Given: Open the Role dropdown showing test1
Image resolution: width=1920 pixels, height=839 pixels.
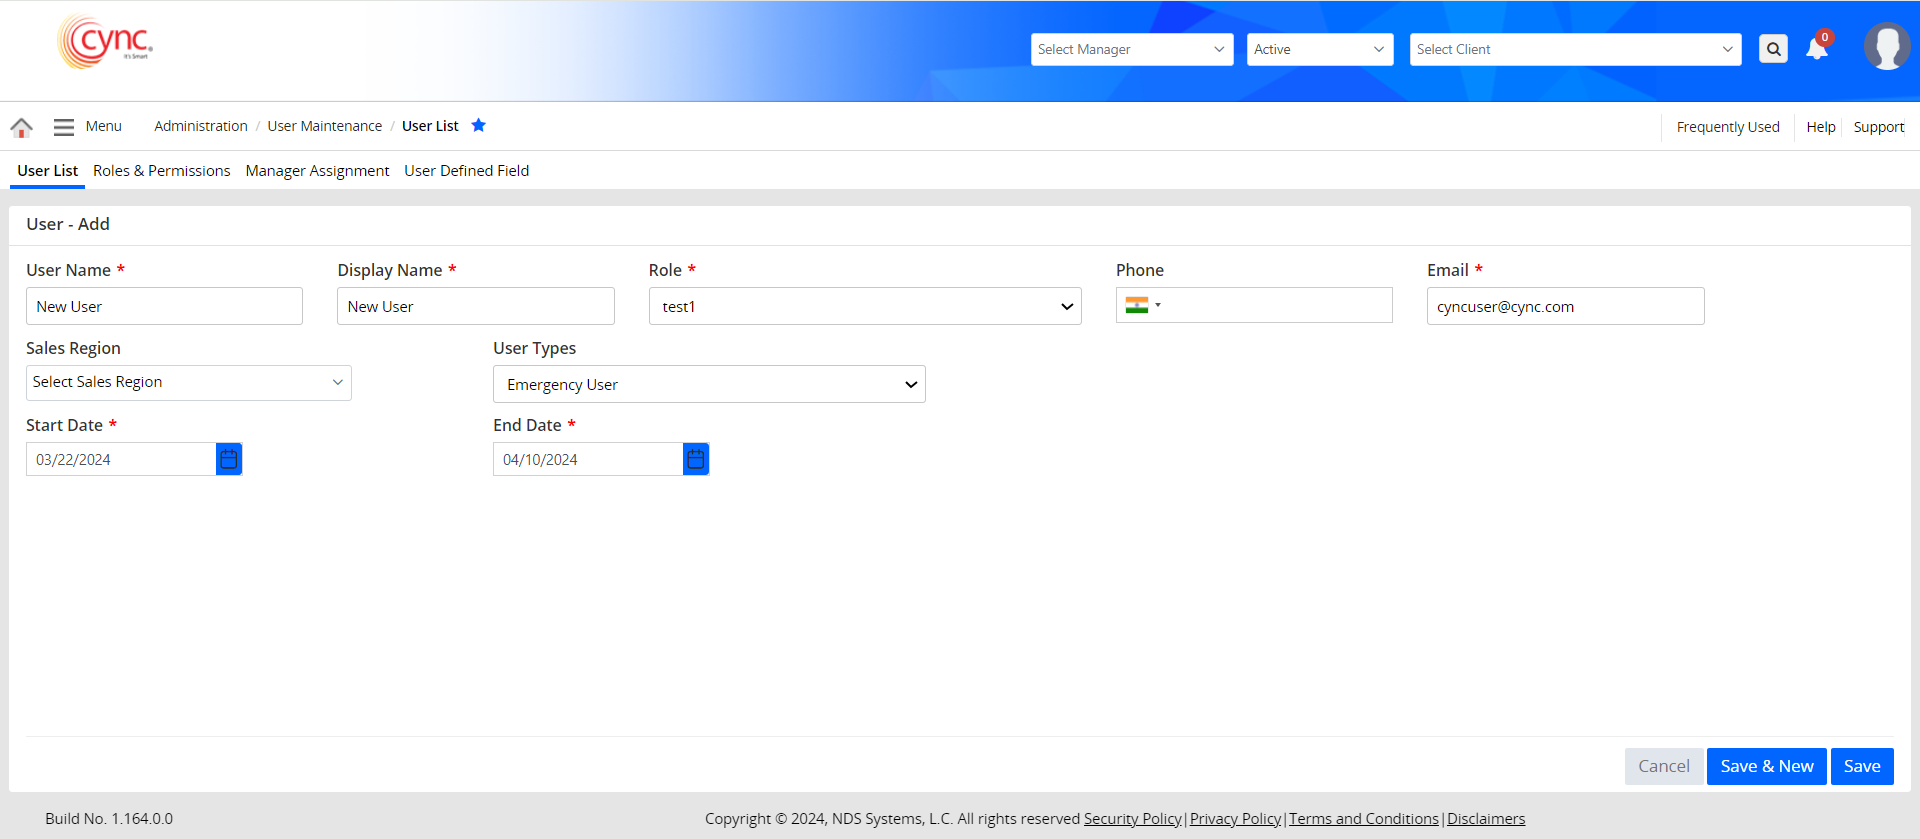Looking at the screenshot, I should coord(864,306).
